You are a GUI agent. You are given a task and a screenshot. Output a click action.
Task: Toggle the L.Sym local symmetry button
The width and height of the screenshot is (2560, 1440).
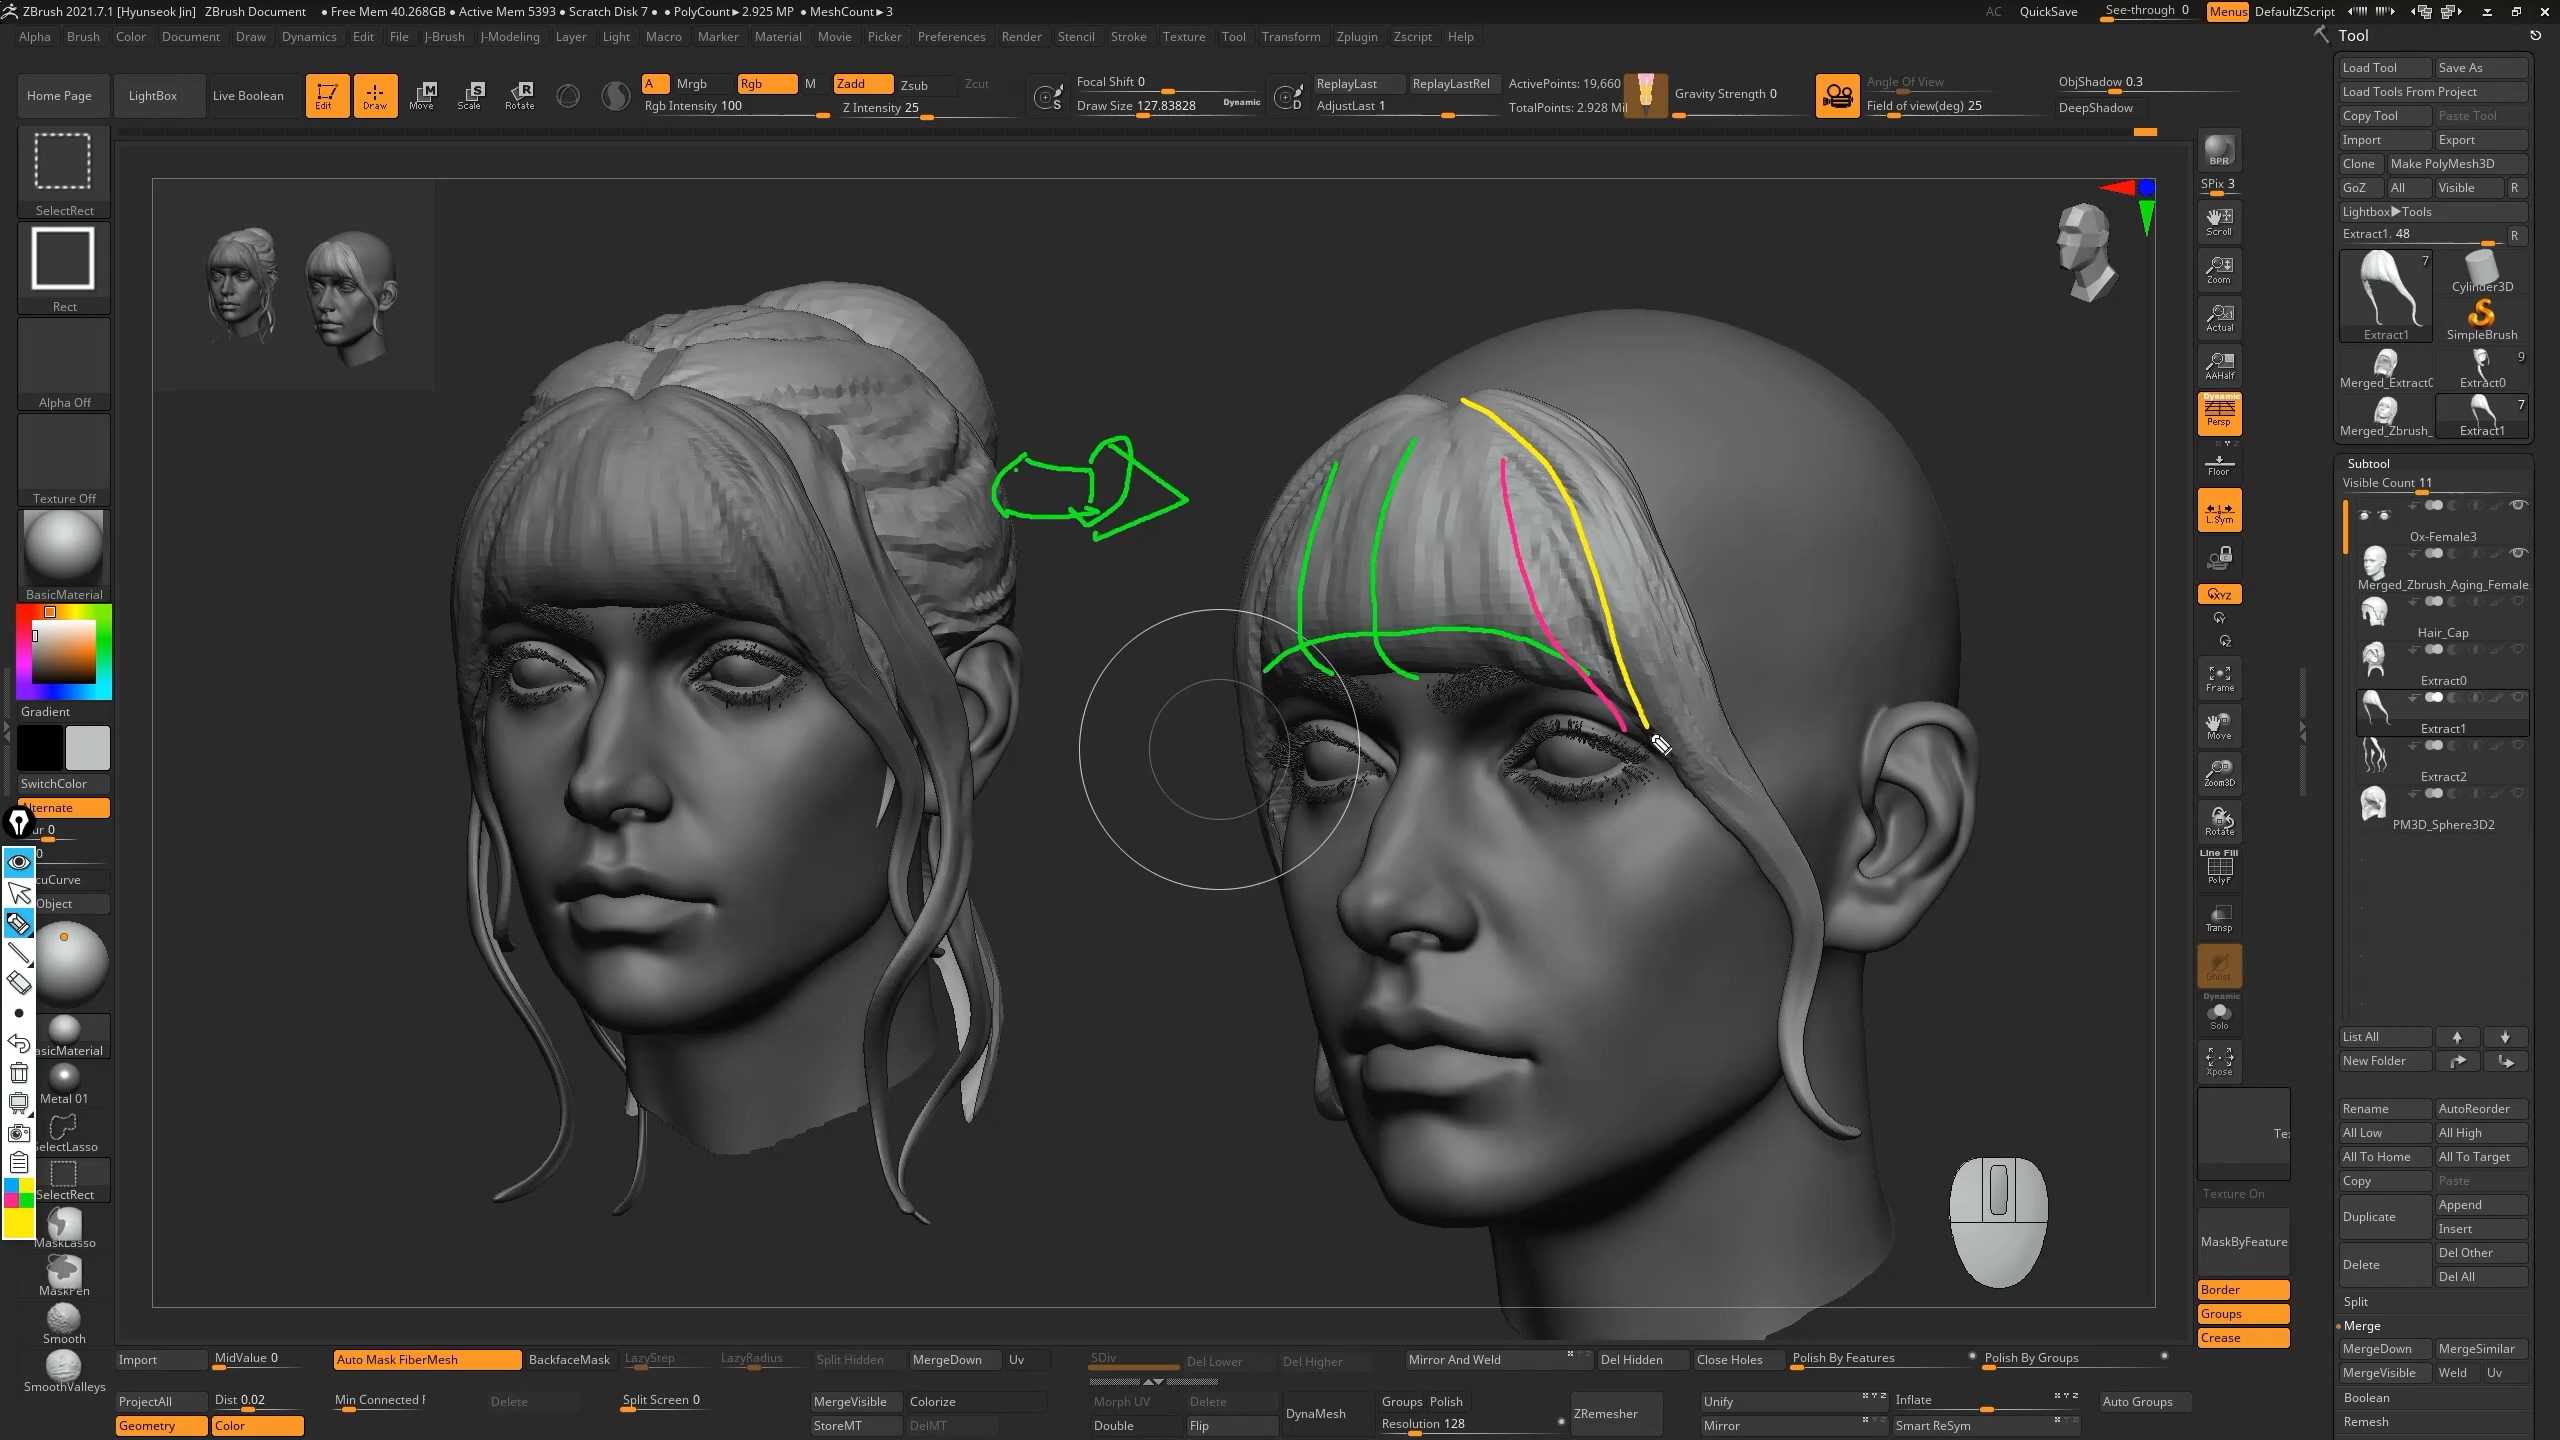pos(2219,510)
